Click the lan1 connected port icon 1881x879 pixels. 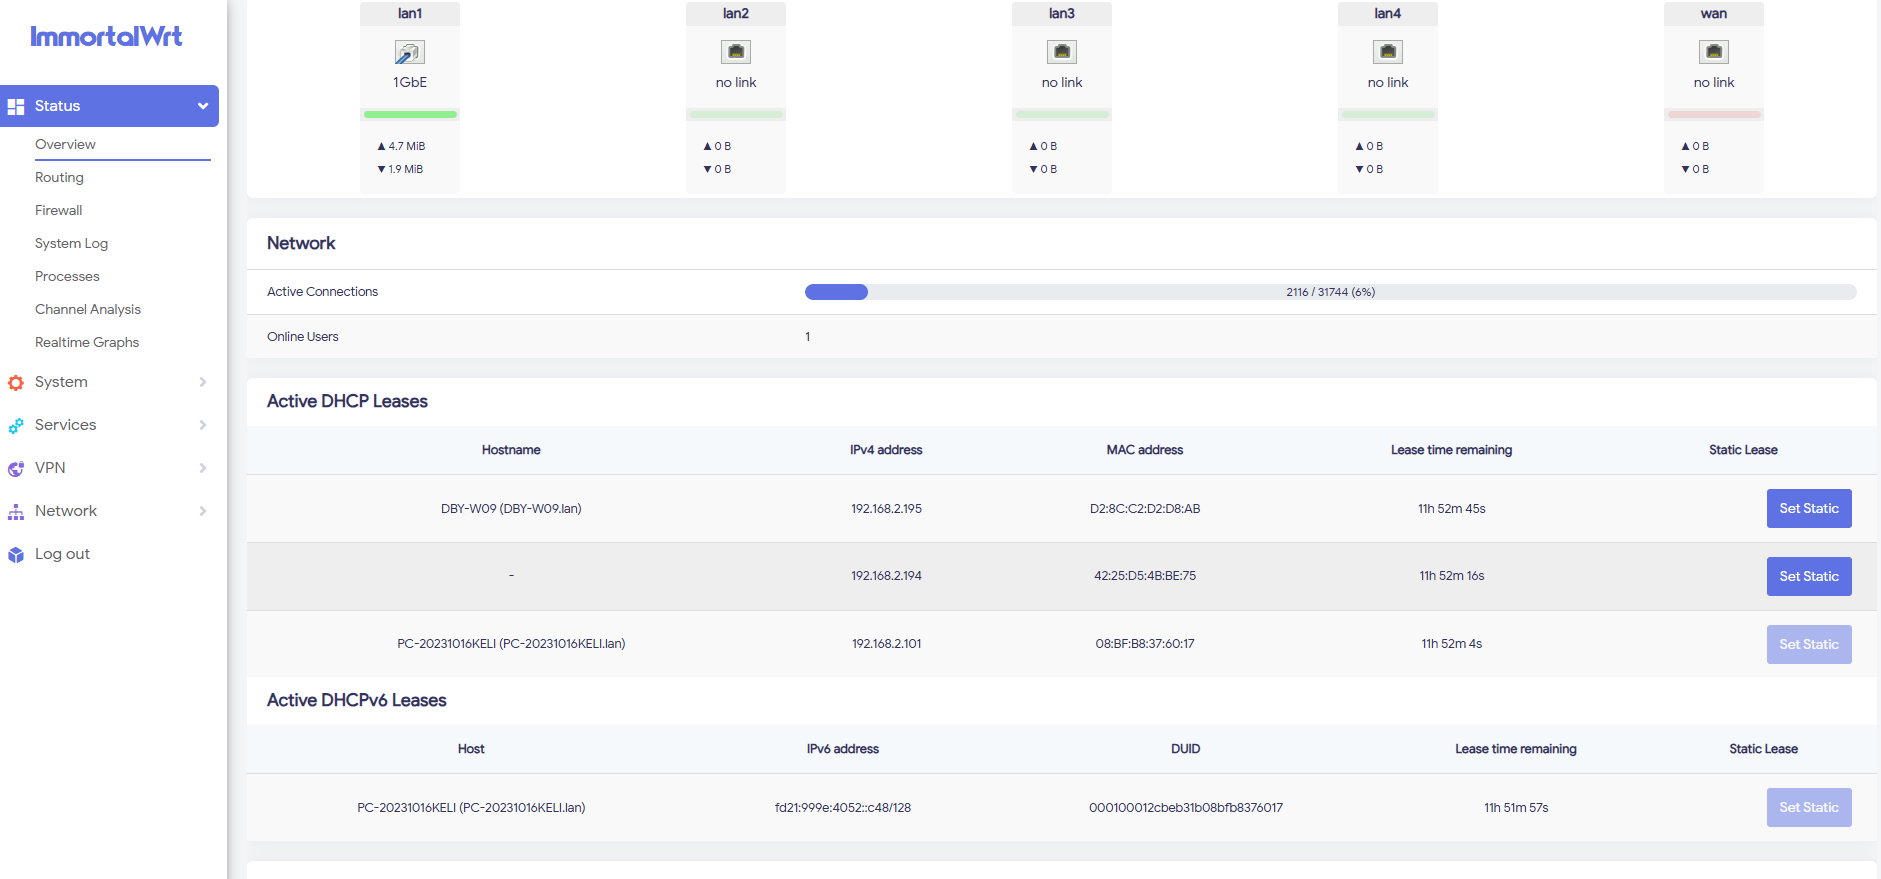point(410,52)
